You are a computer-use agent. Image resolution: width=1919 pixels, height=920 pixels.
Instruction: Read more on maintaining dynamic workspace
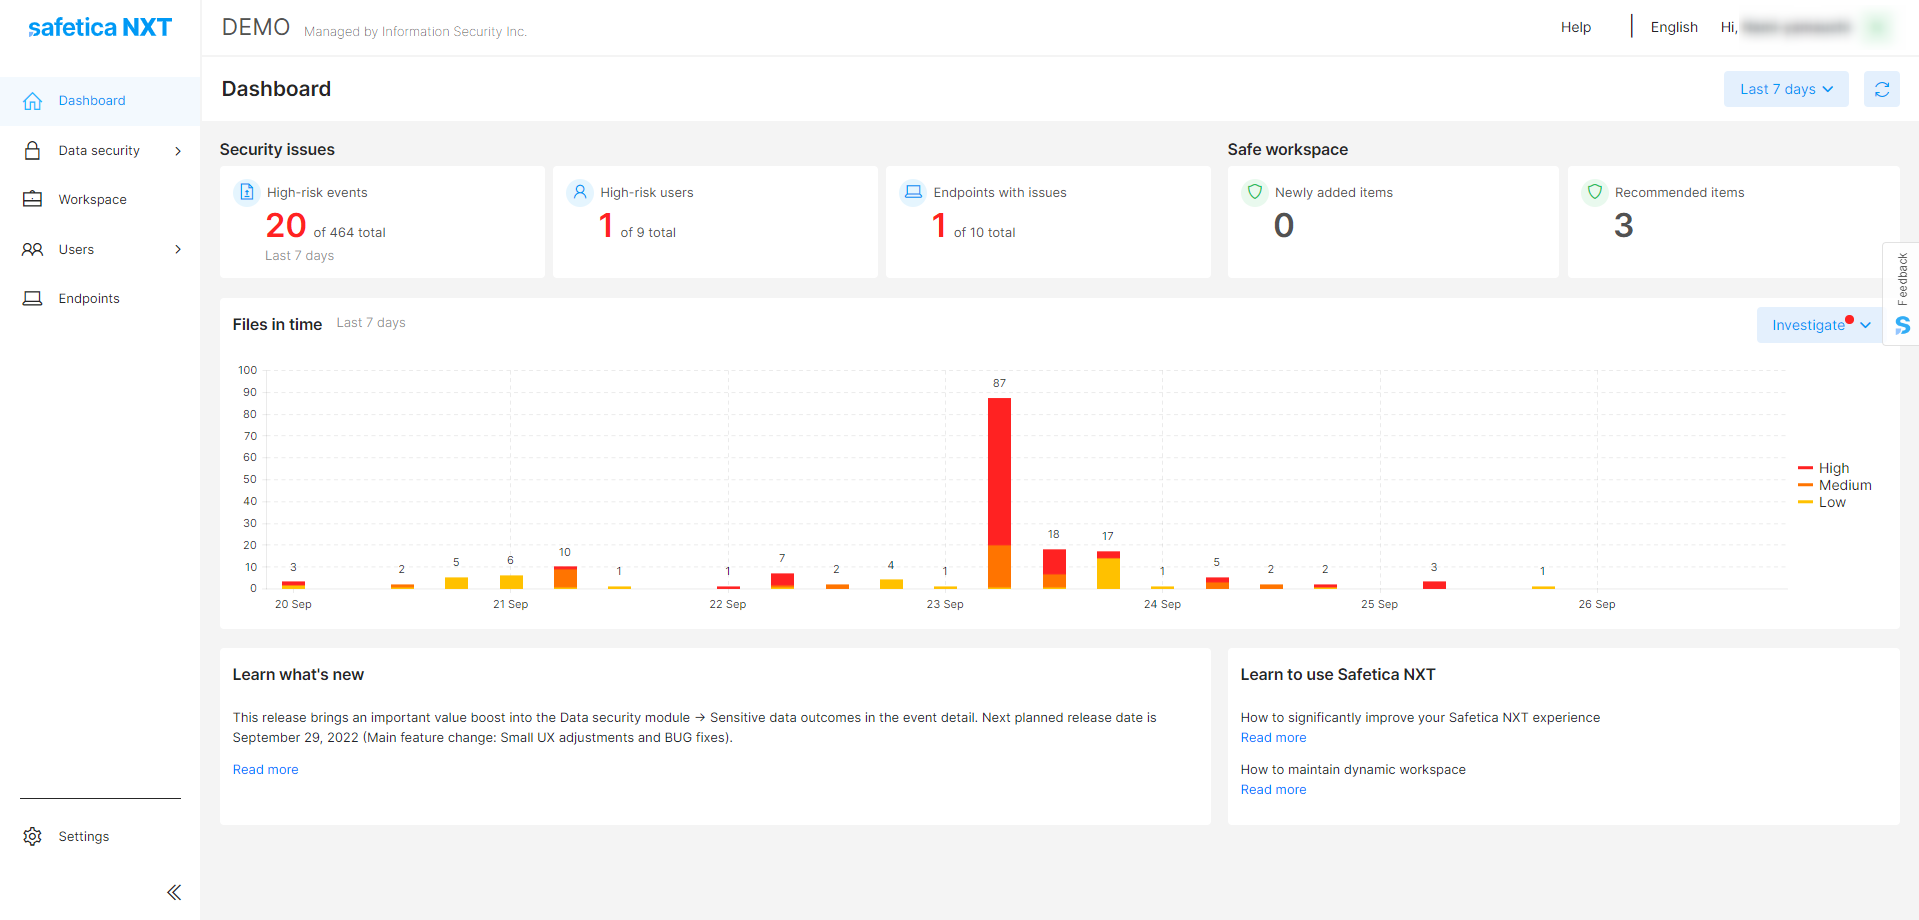click(x=1273, y=790)
